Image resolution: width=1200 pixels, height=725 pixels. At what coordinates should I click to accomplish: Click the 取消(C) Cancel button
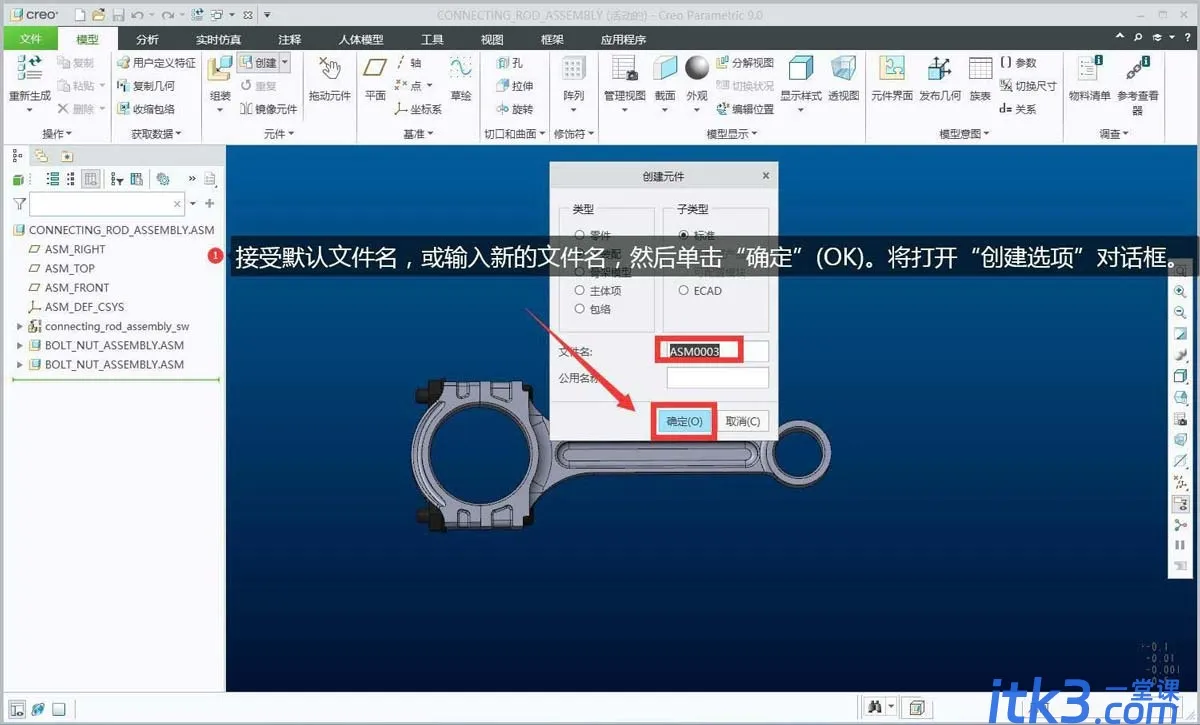(x=743, y=421)
